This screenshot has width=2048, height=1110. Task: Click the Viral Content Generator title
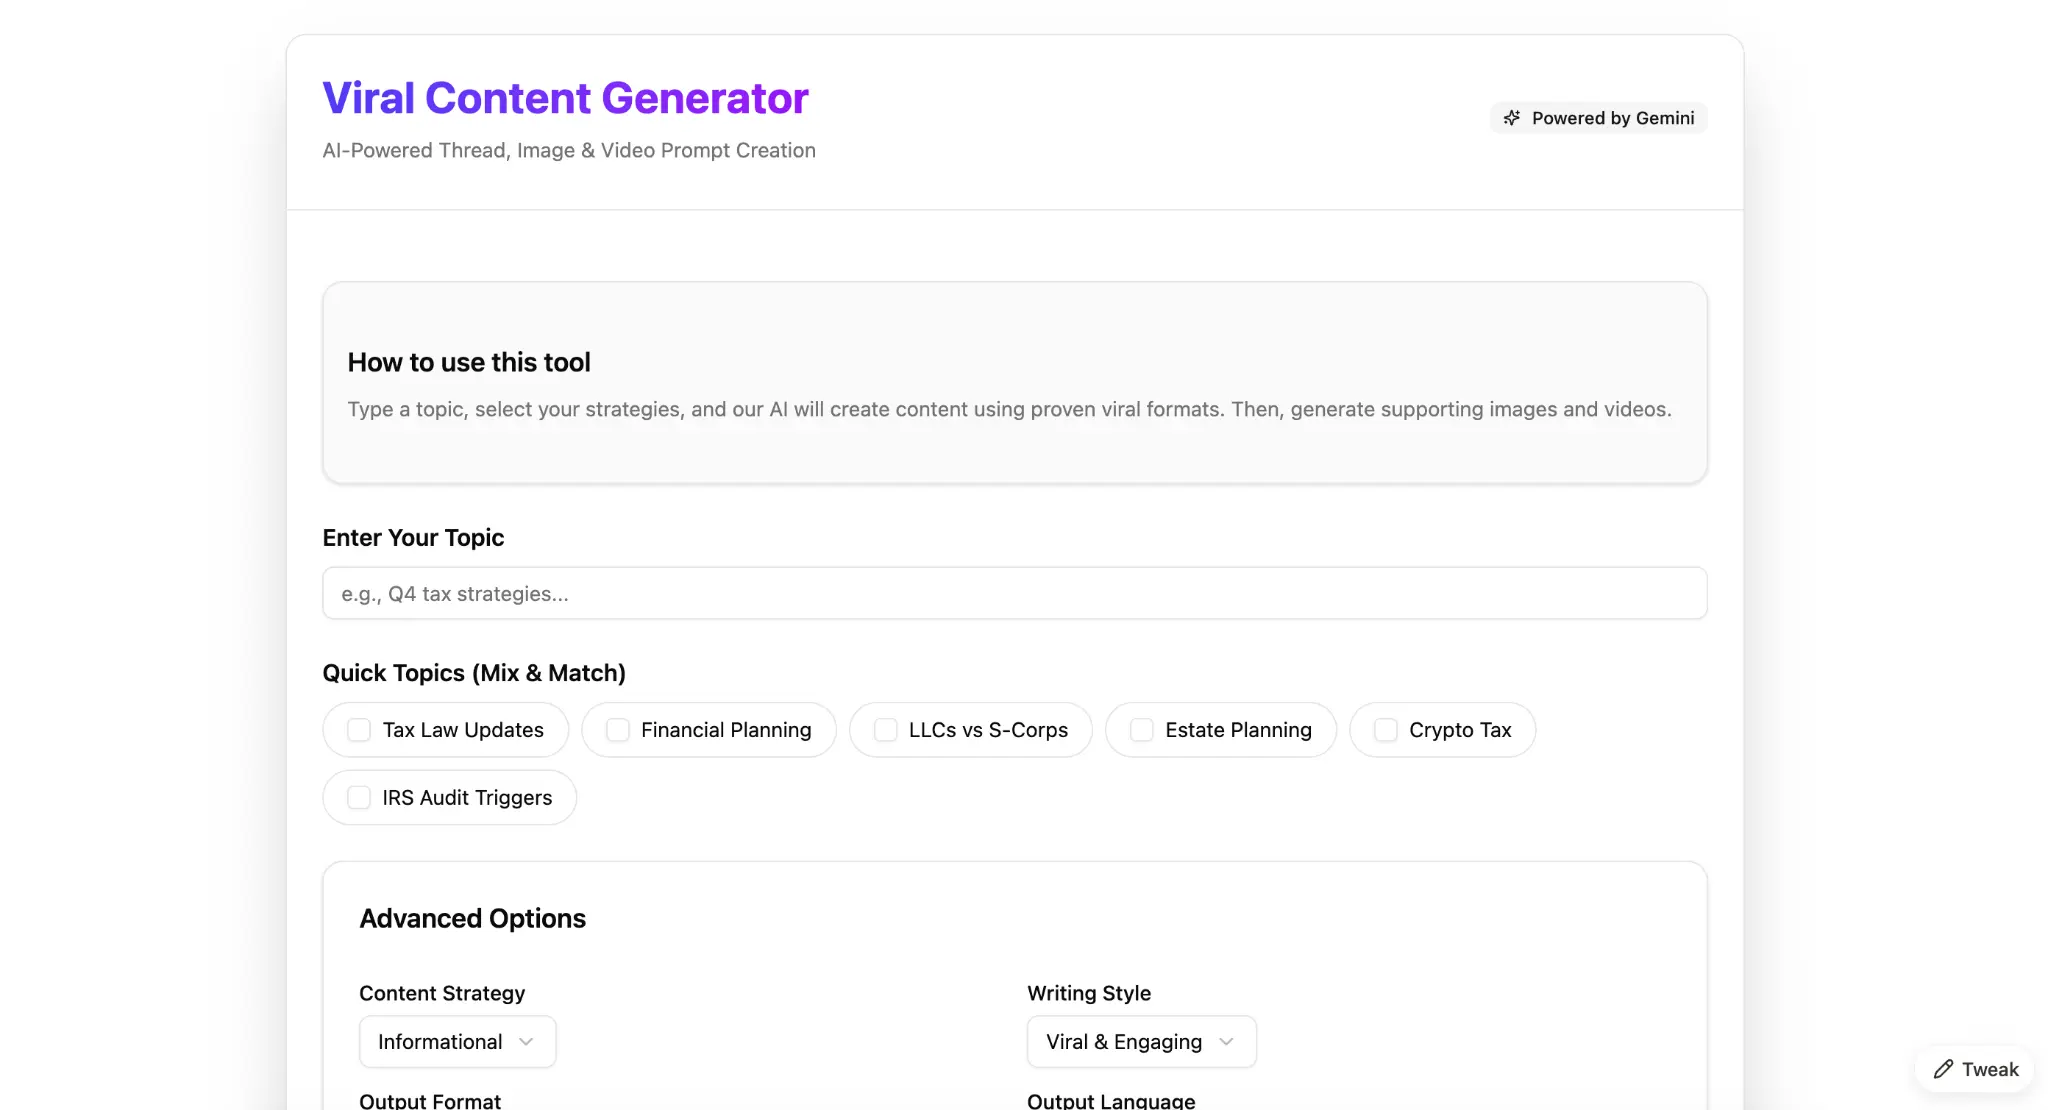click(565, 98)
